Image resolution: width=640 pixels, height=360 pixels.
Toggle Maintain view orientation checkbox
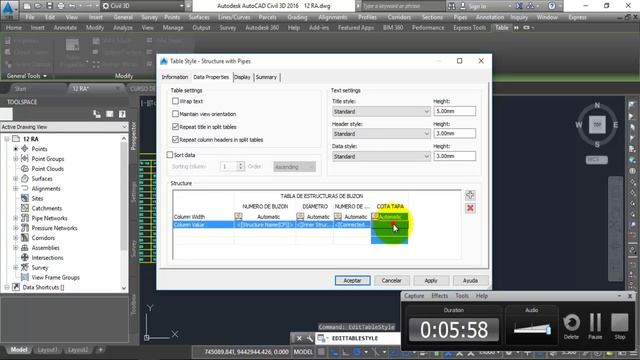tap(176, 113)
